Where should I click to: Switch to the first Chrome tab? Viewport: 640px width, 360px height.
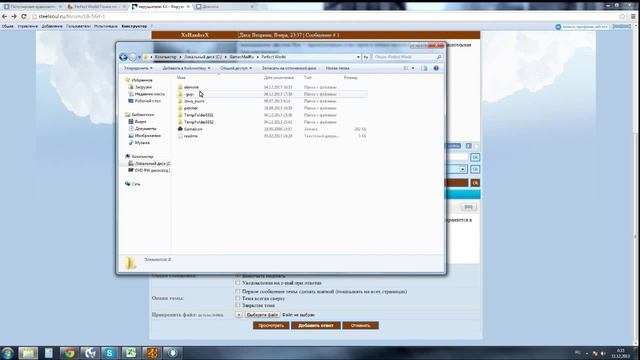(32, 7)
